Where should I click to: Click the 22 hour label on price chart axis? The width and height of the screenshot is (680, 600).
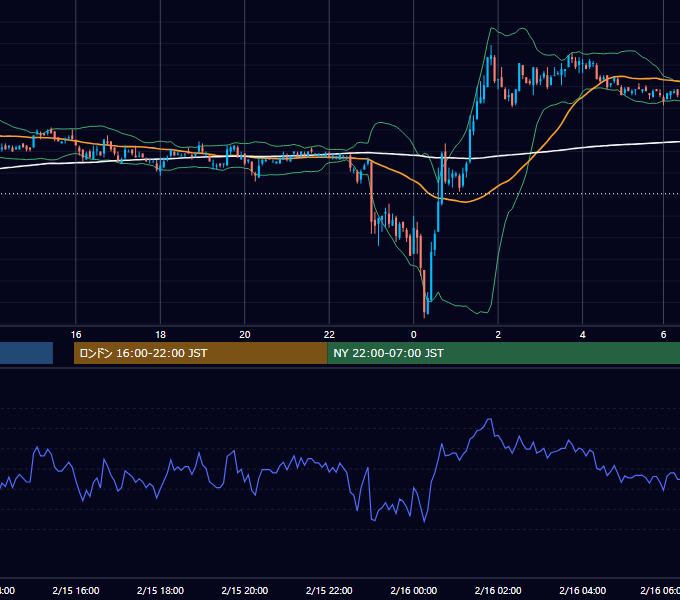(x=329, y=335)
